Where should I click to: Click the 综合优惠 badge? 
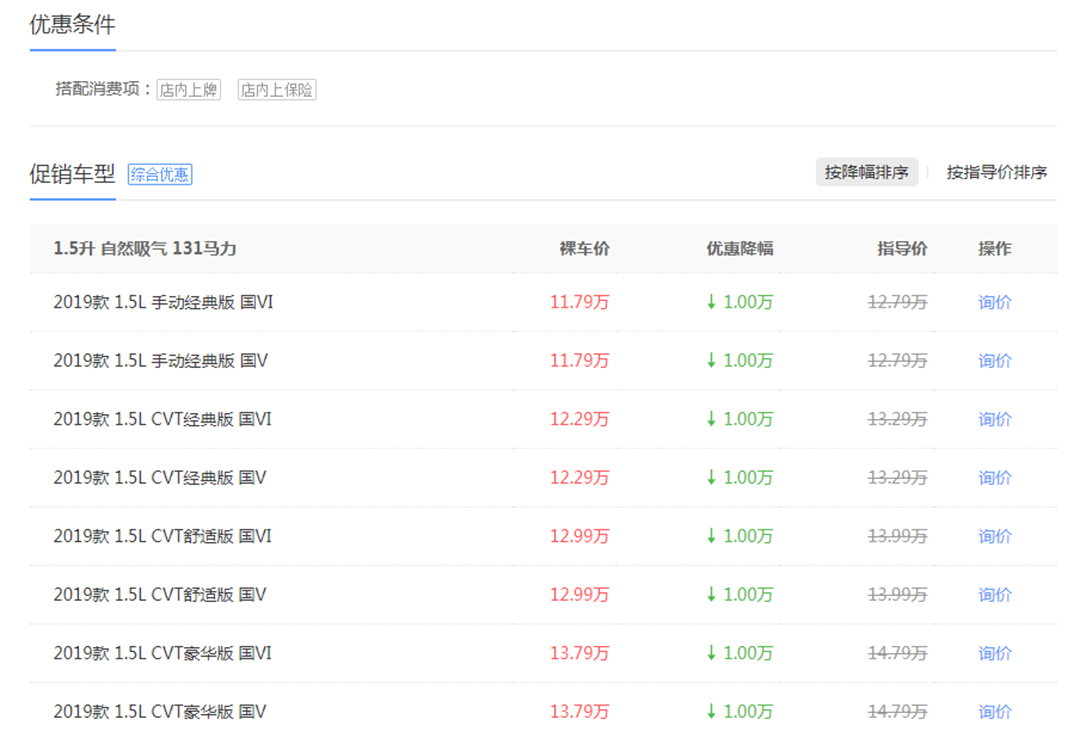point(160,175)
